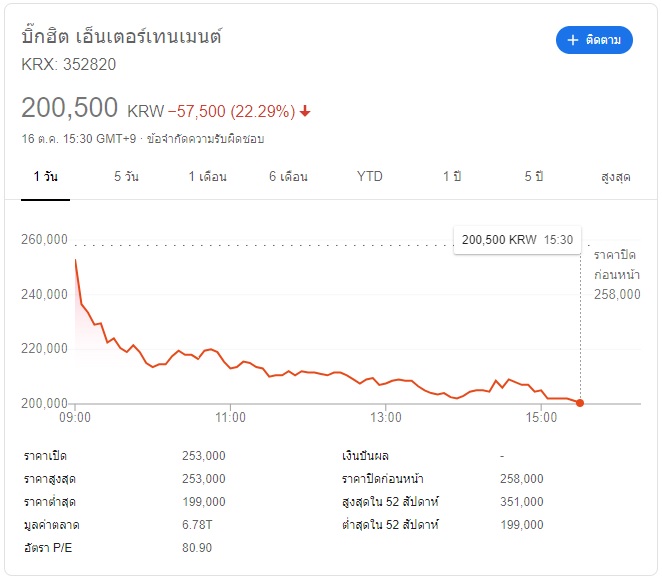
Task: Switch to the 6 เดือน tab
Action: coord(288,176)
